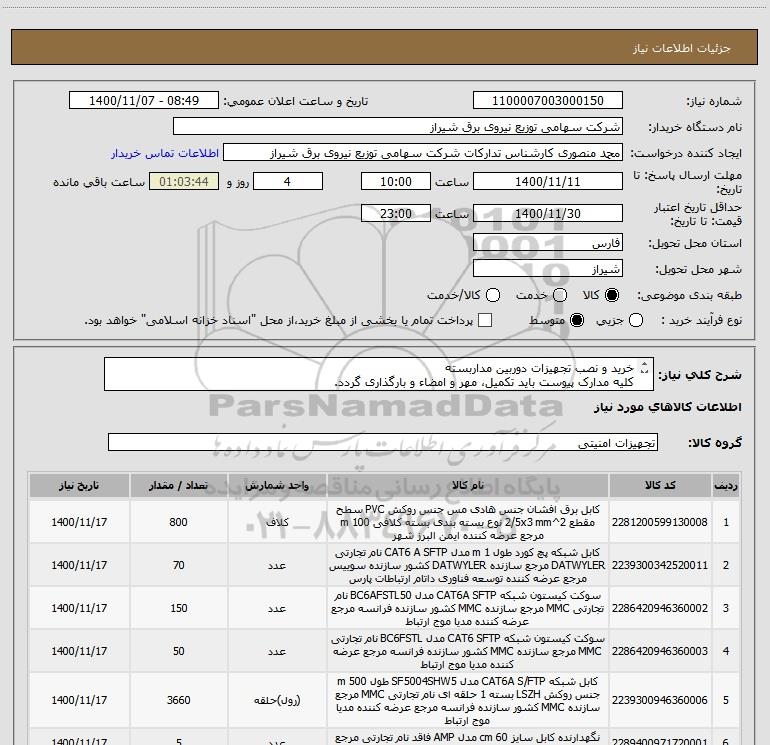Click the general need description text box
The width and height of the screenshot is (770, 745).
(379, 375)
